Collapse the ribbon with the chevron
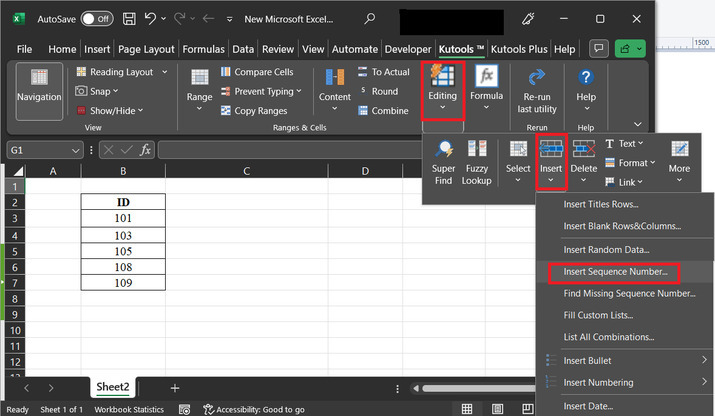This screenshot has height=416, width=715. pyautogui.click(x=637, y=124)
